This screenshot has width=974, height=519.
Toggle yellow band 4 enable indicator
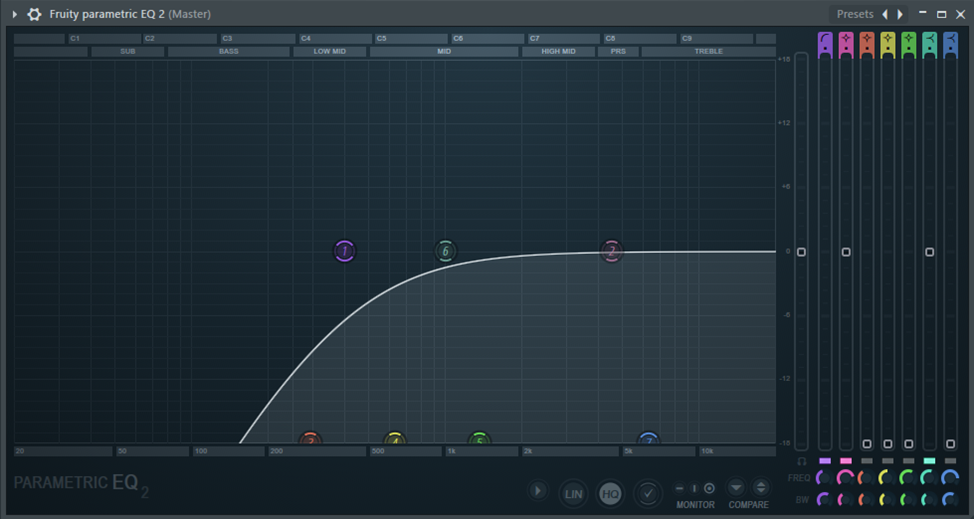[888, 461]
